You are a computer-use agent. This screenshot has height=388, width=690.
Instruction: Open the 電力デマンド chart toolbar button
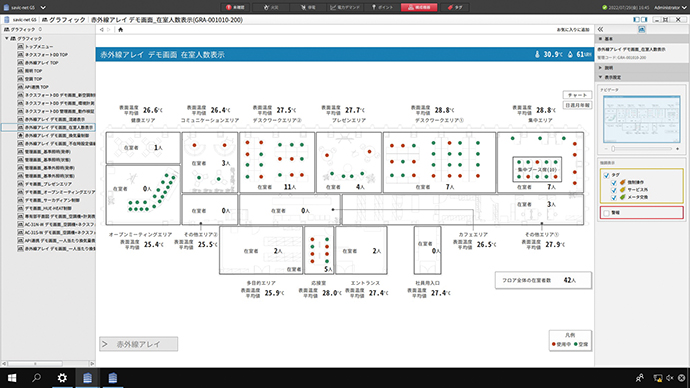(345, 7)
